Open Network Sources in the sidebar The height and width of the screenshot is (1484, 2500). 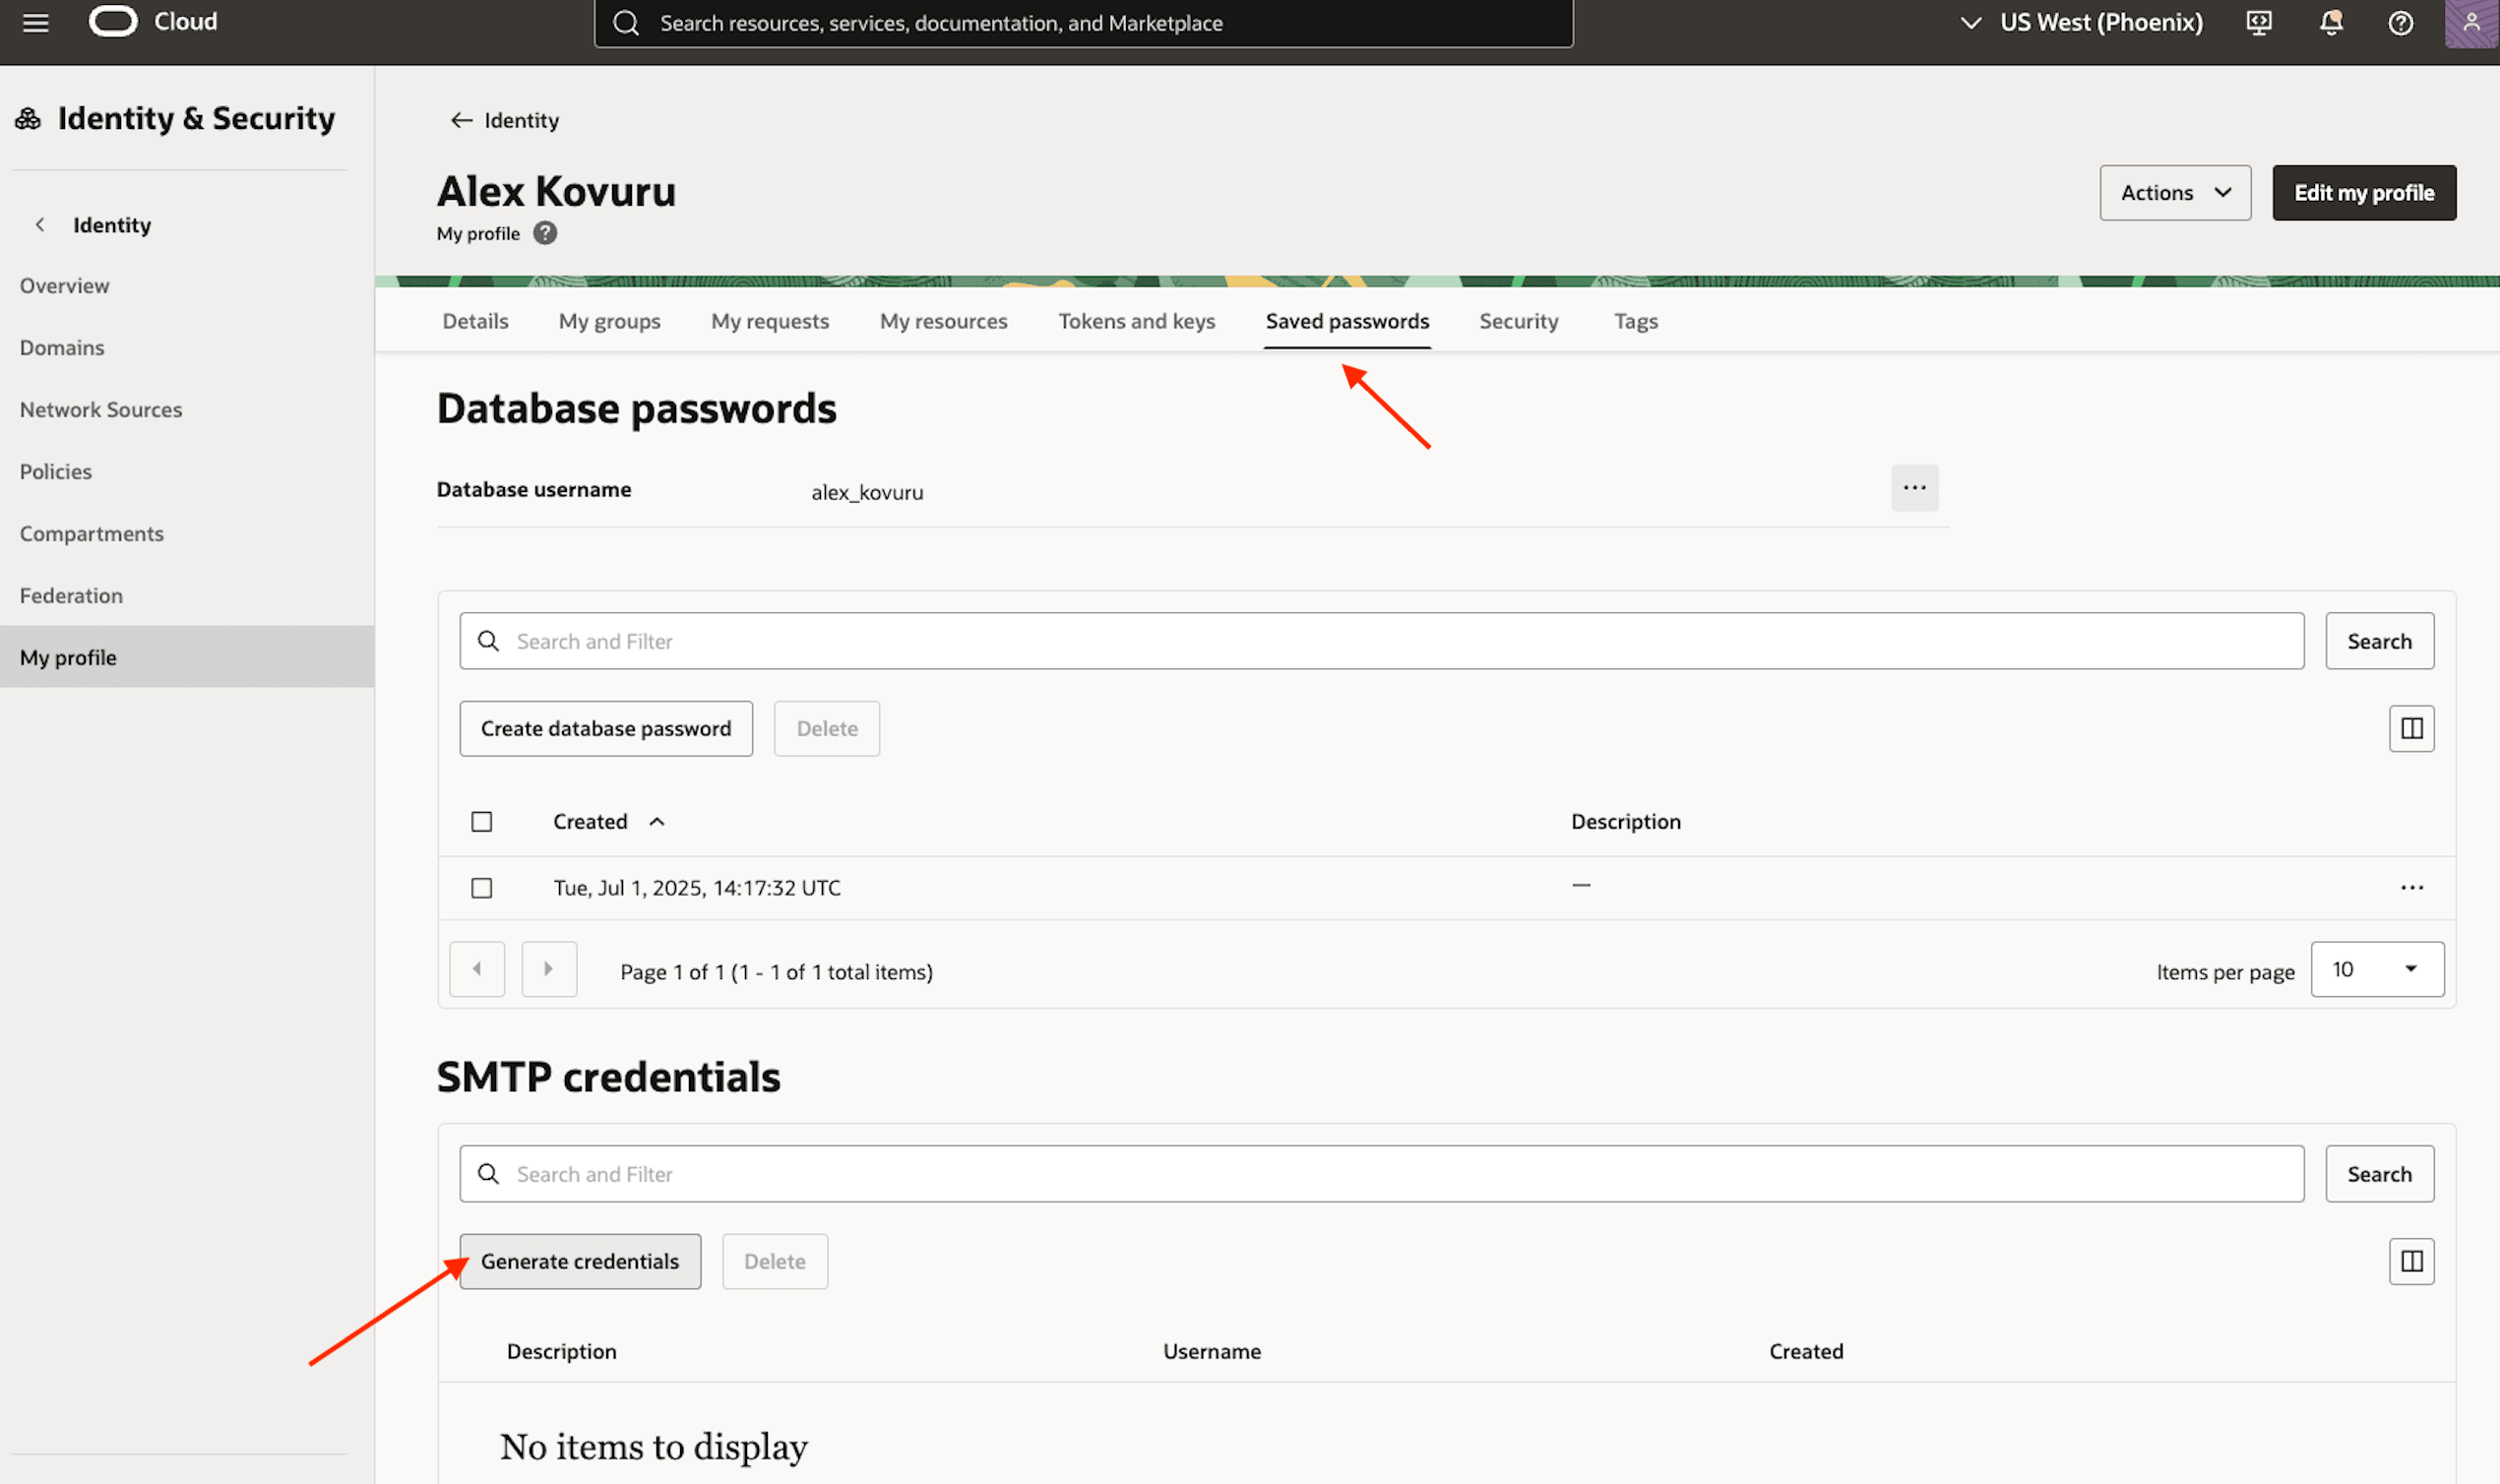pyautogui.click(x=100, y=409)
